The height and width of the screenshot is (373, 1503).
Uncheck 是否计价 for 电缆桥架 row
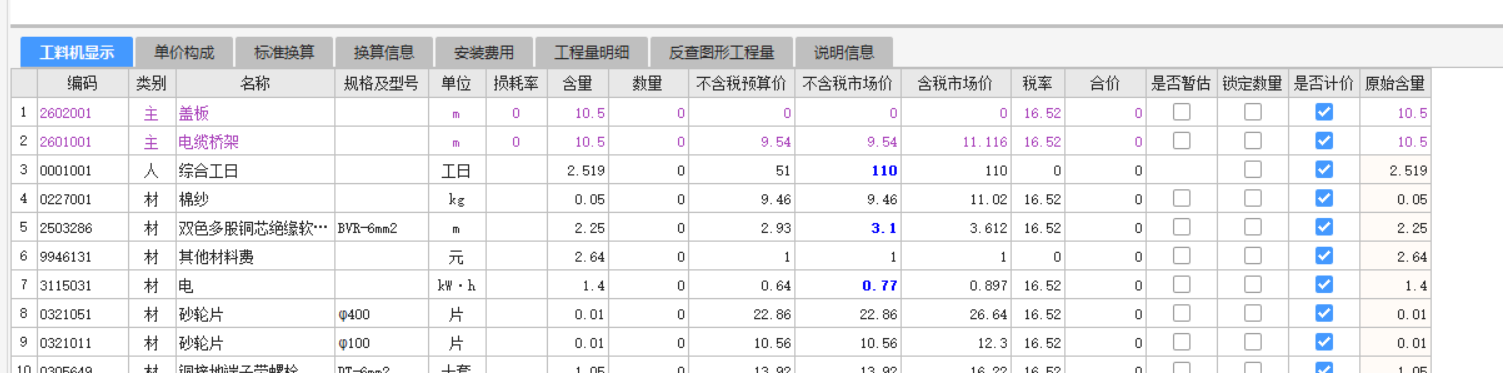pos(1324,141)
